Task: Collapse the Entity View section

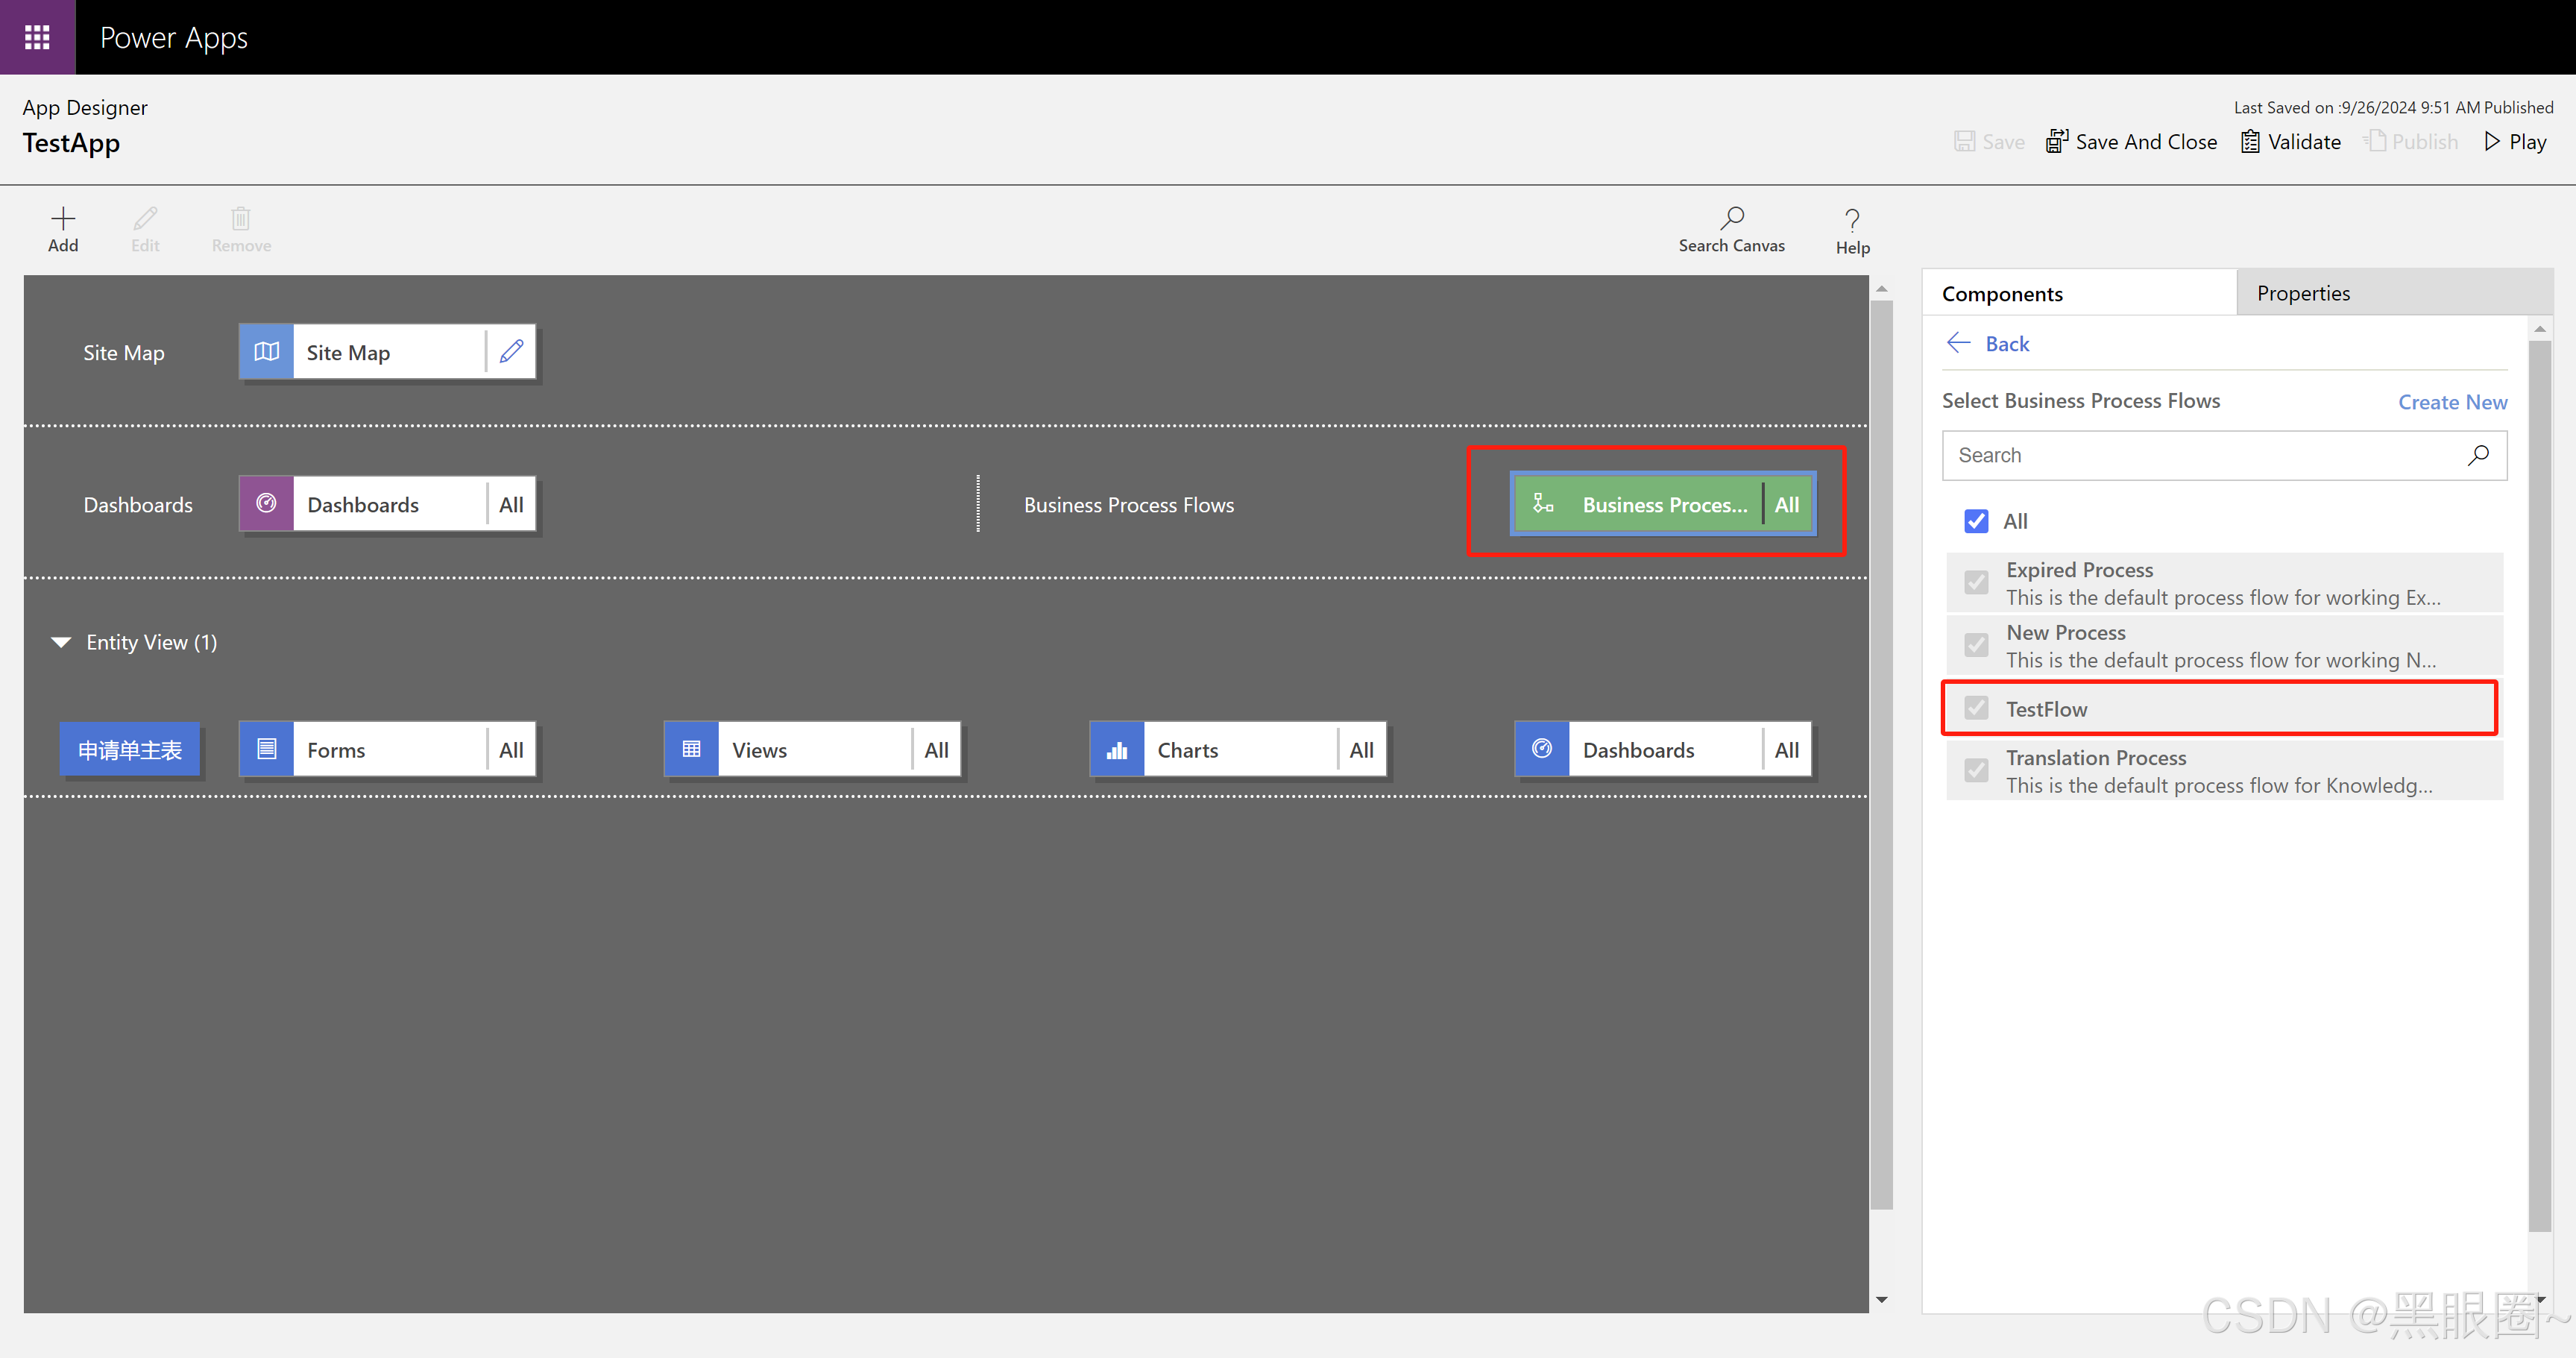Action: (x=61, y=641)
